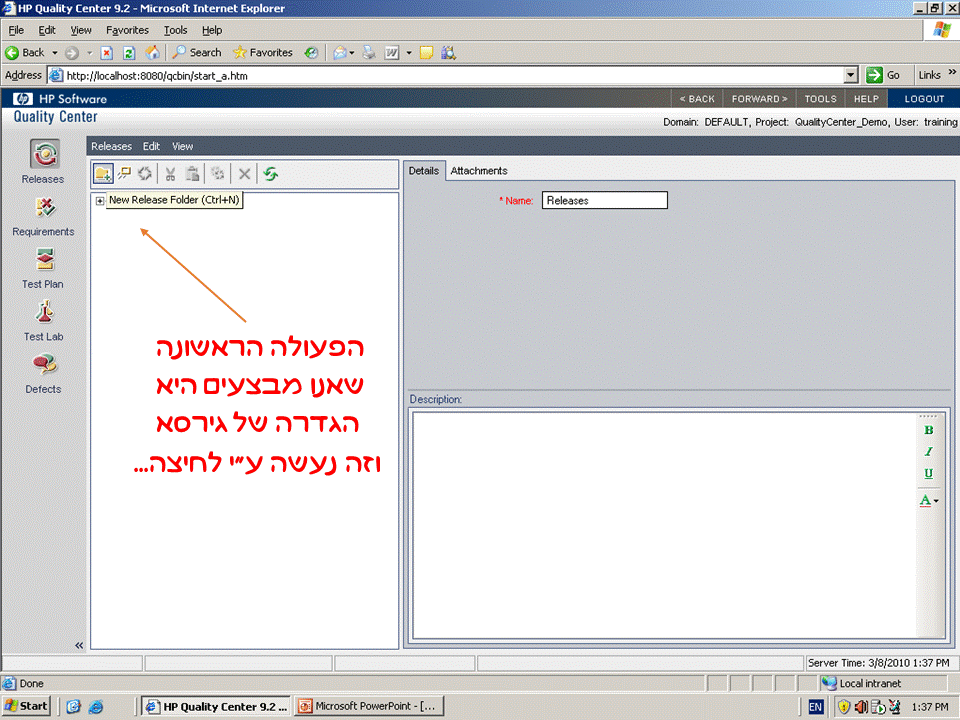Image resolution: width=960 pixels, height=720 pixels.
Task: Open the Releases module in sidebar
Action: 44,162
